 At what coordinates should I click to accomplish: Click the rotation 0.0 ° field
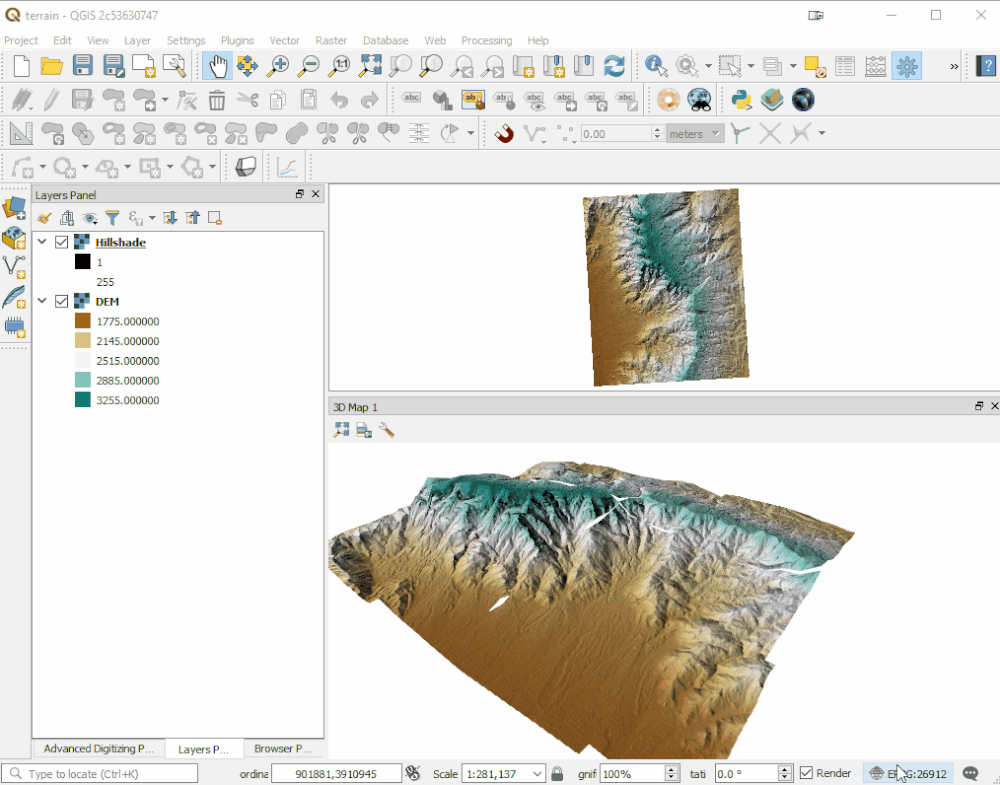tap(746, 774)
